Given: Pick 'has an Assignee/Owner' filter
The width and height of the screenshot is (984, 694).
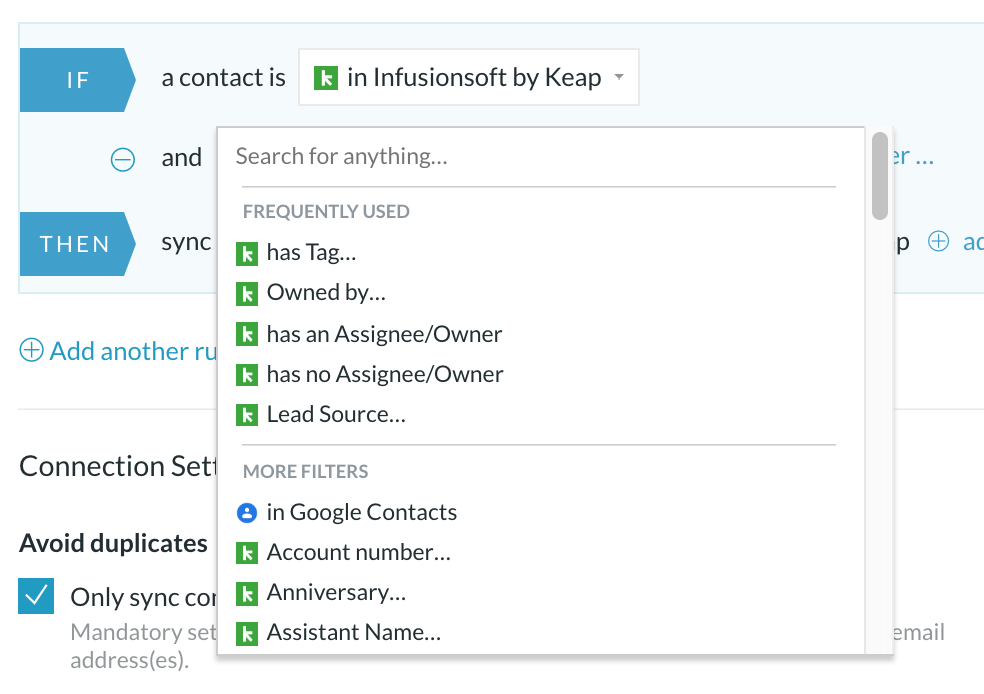Looking at the screenshot, I should click(x=384, y=334).
